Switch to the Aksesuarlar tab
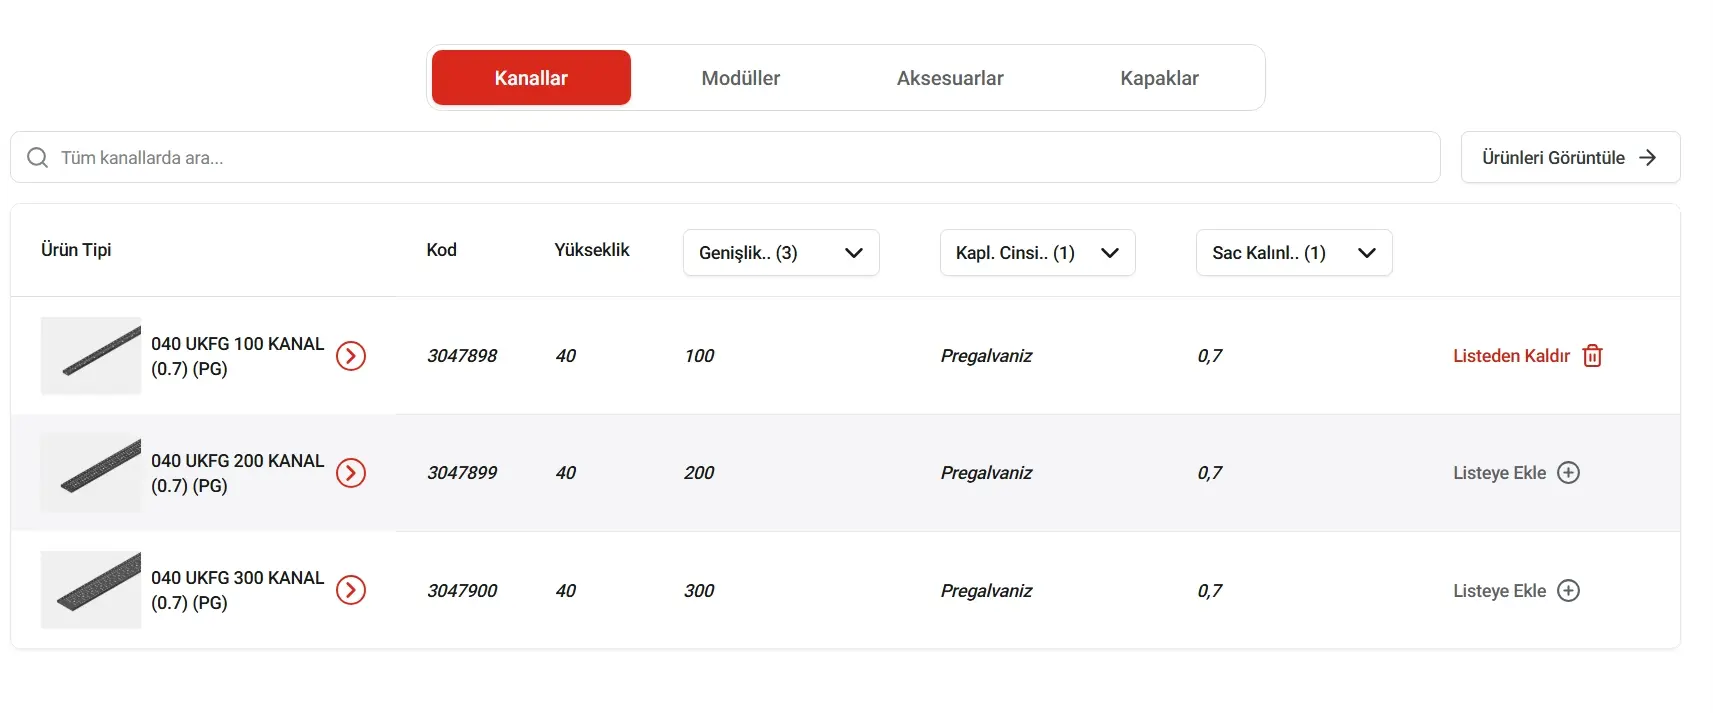1713x713 pixels. pyautogui.click(x=949, y=77)
